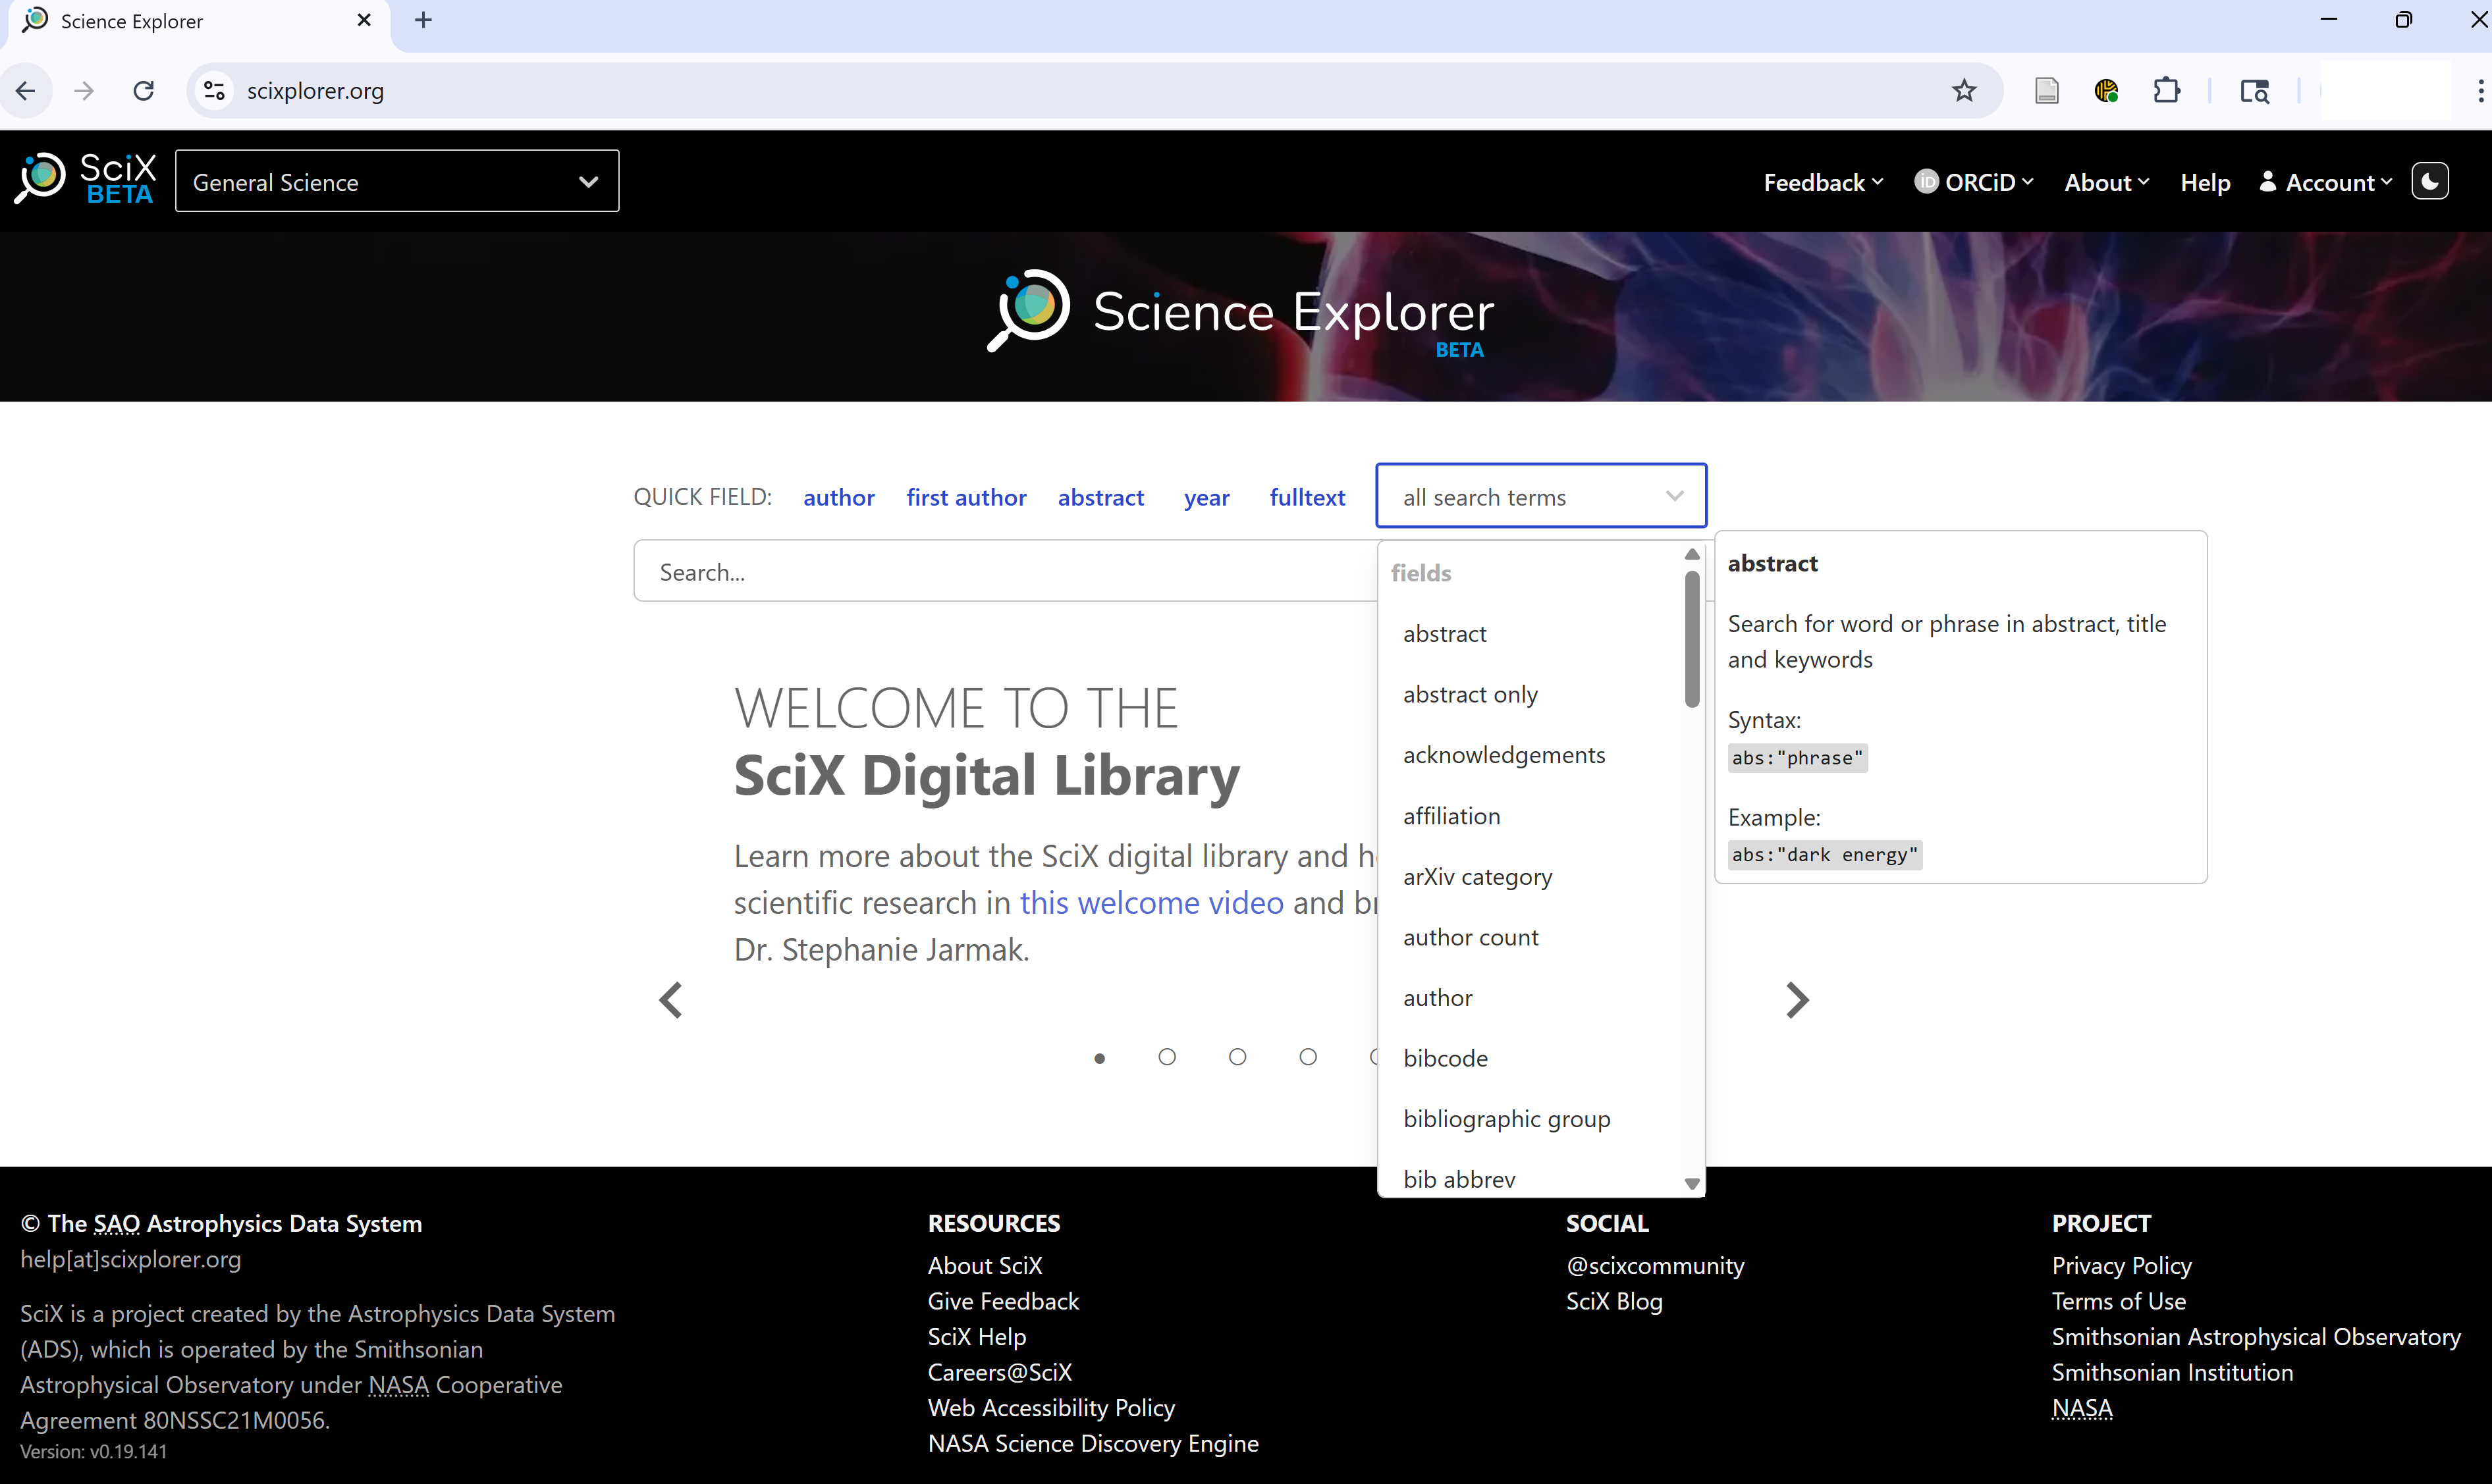Open Privacy Policy footer link
The width and height of the screenshot is (2492, 1484).
(2121, 1265)
